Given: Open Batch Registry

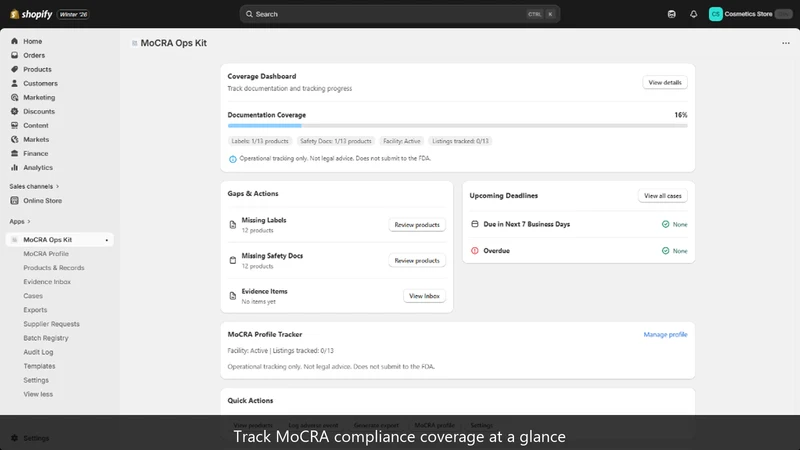Looking at the screenshot, I should 45,338.
